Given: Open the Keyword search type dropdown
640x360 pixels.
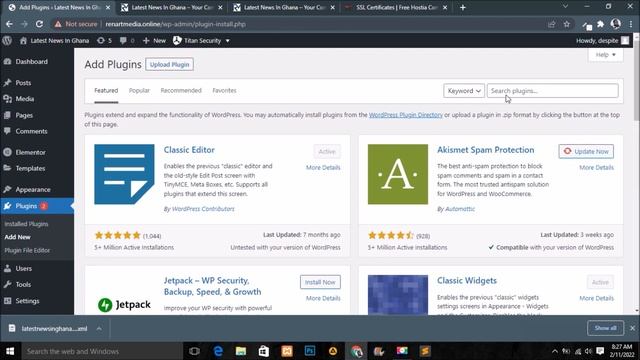Looking at the screenshot, I should [x=464, y=91].
